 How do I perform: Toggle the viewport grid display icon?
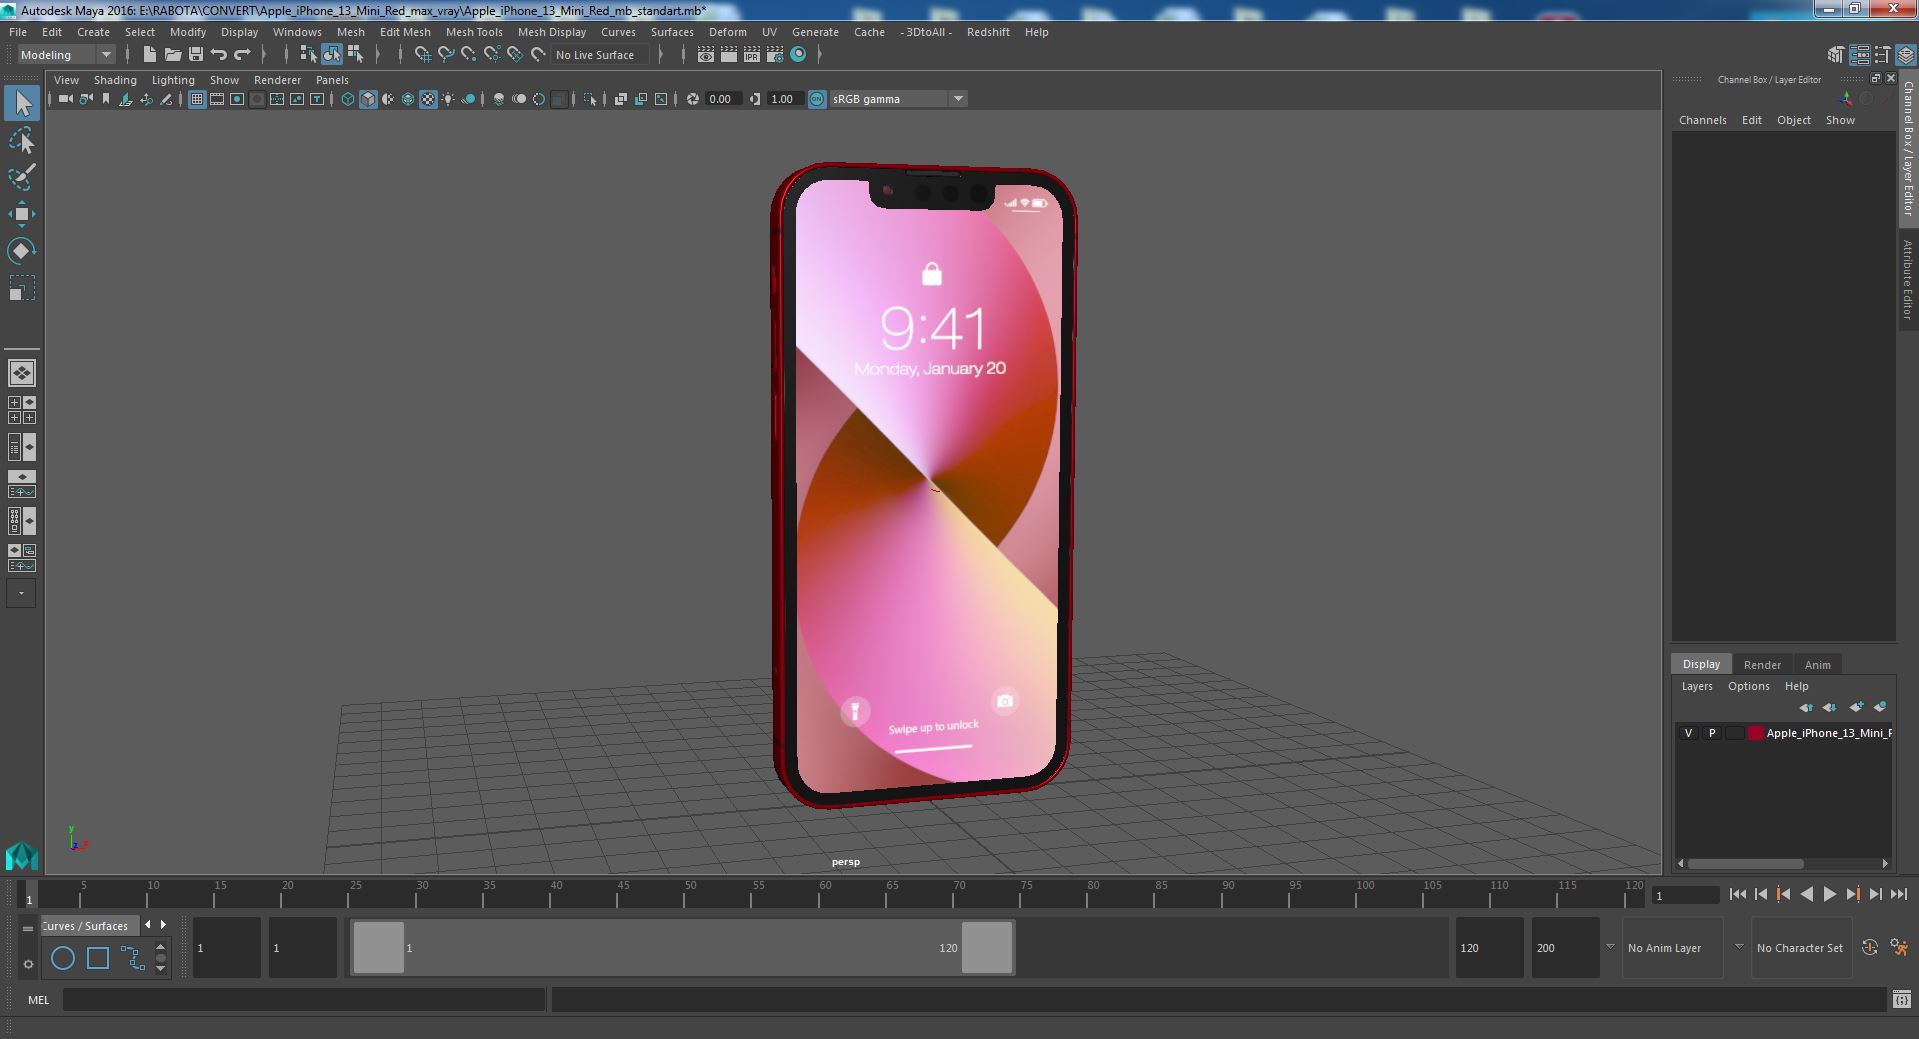pos(197,99)
